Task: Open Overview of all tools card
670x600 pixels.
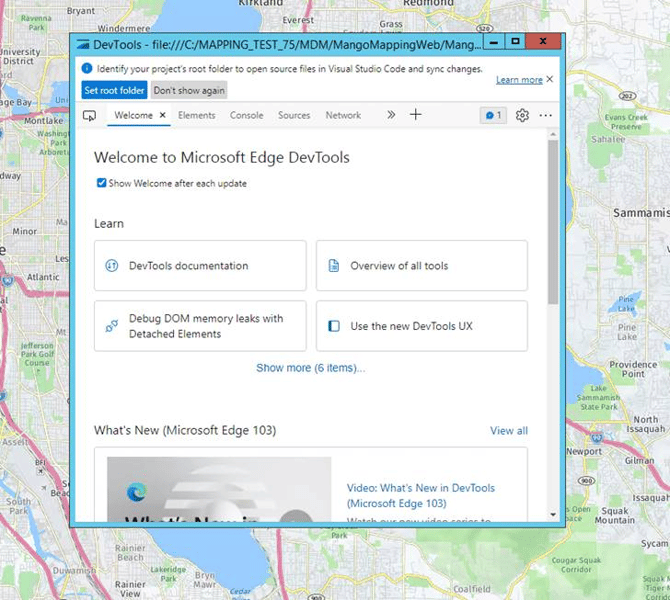Action: (422, 265)
